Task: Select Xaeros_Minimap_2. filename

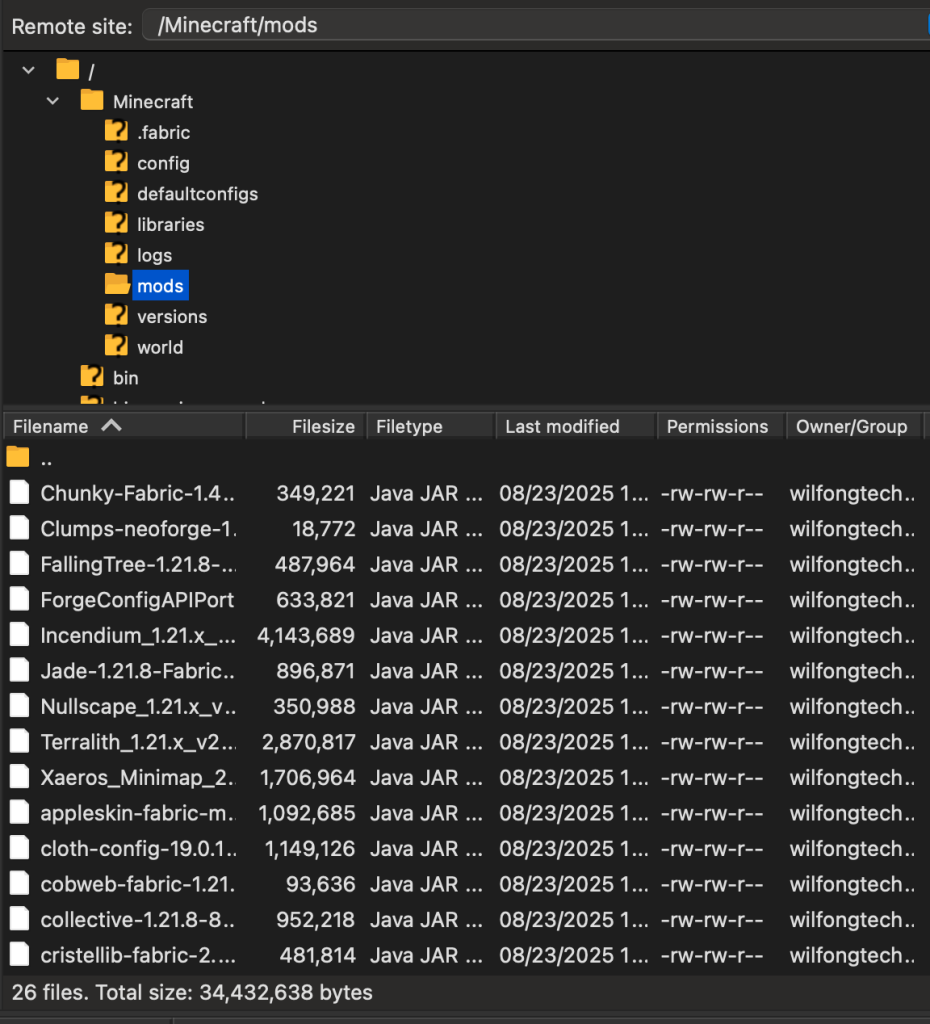Action: (138, 778)
